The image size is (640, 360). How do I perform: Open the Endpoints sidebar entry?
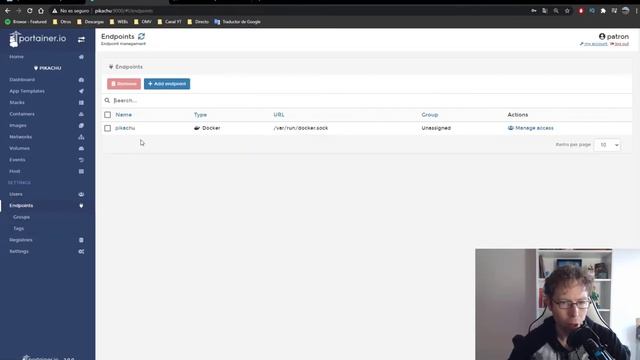coord(21,205)
